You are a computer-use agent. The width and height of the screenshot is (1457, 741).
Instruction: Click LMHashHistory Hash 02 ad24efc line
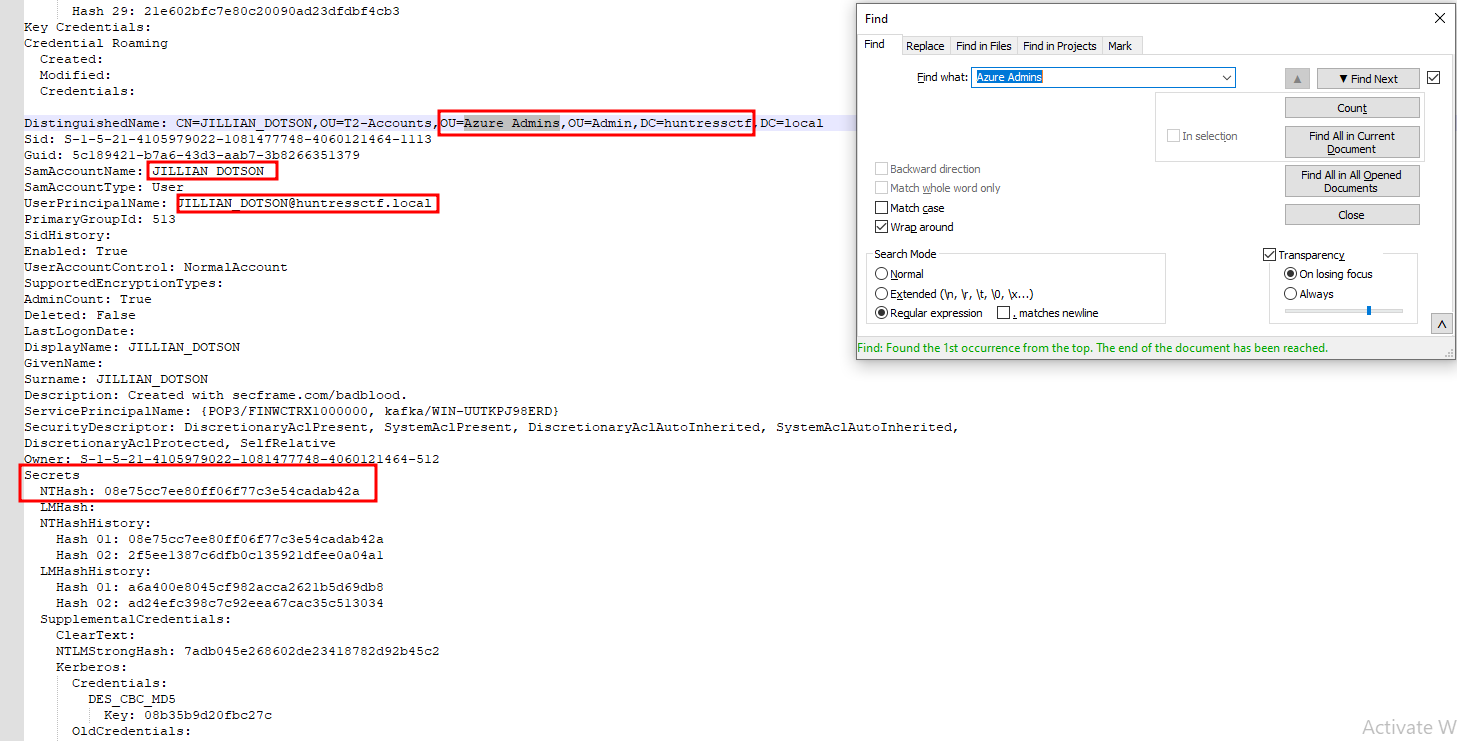[x=220, y=603]
